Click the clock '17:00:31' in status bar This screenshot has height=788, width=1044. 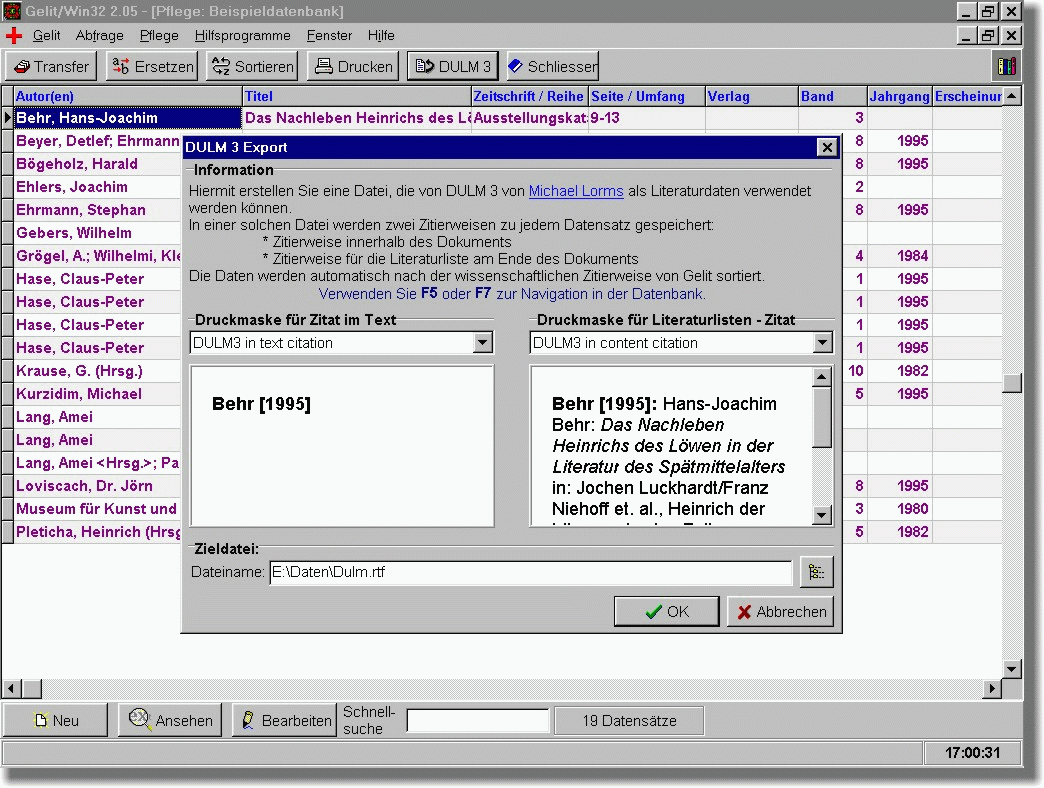click(x=973, y=753)
